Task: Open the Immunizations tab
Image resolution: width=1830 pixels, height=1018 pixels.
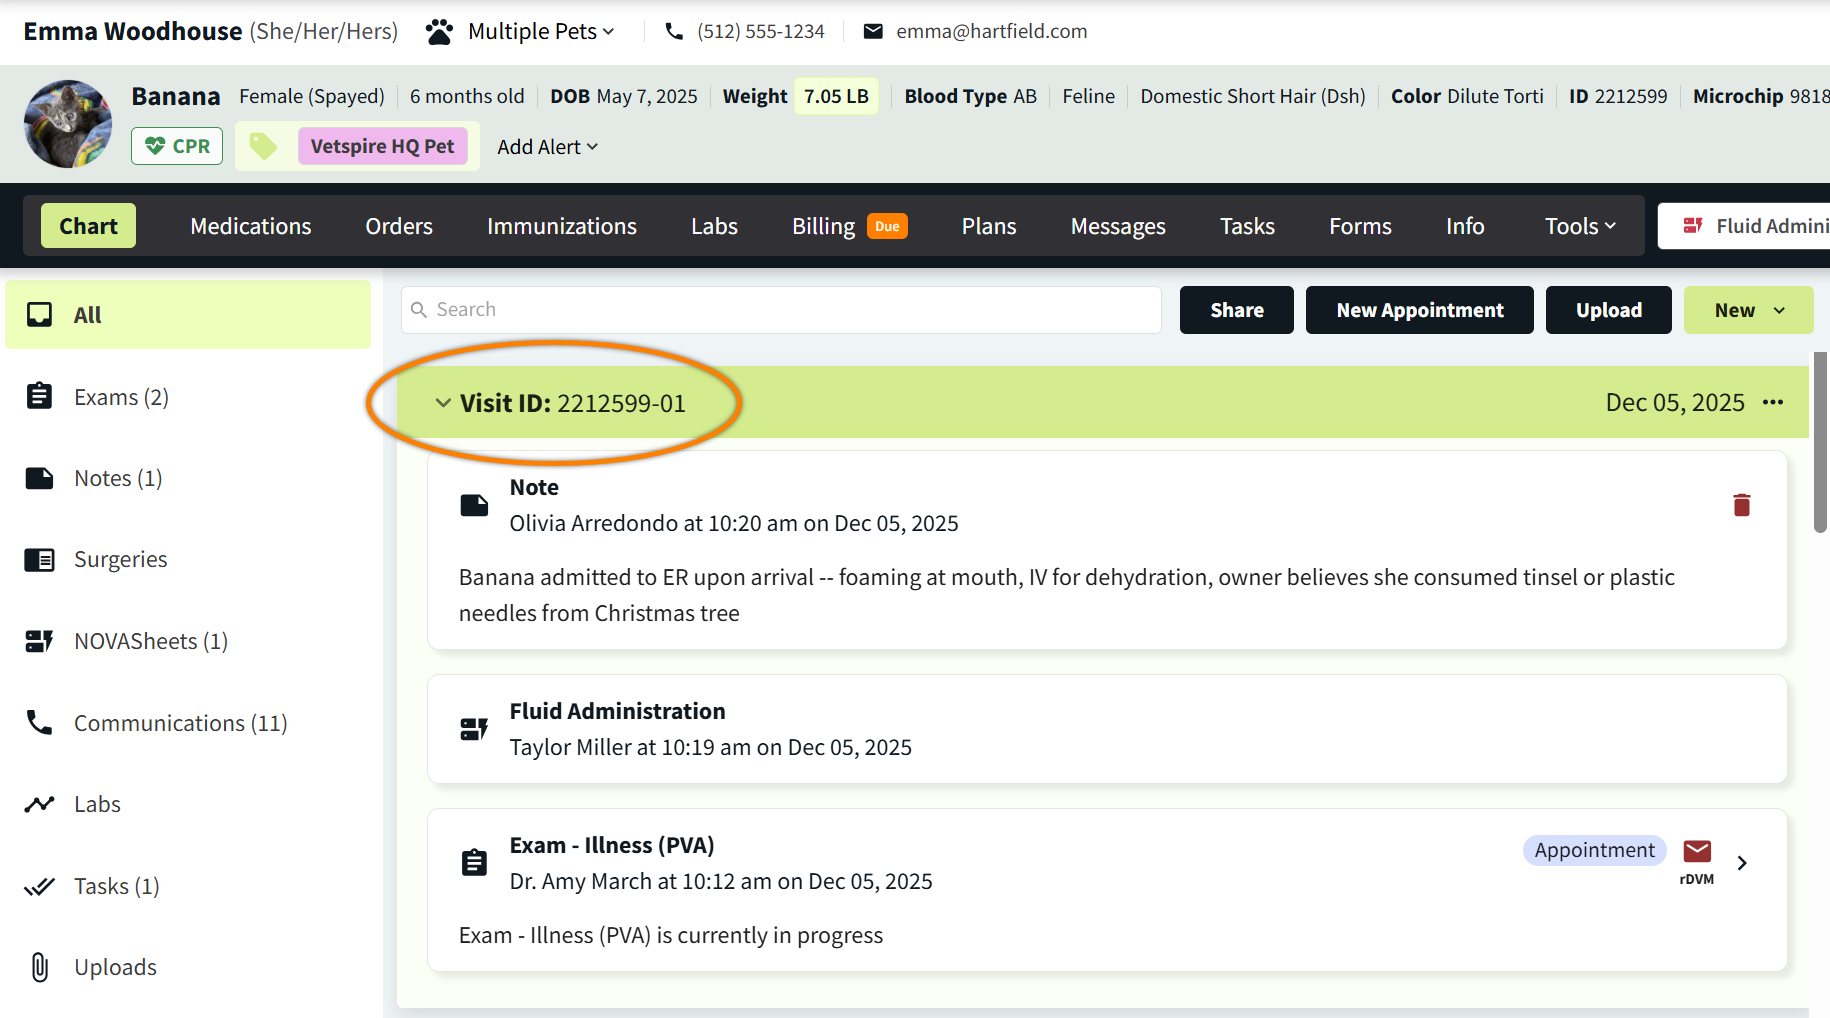Action: pyautogui.click(x=562, y=226)
